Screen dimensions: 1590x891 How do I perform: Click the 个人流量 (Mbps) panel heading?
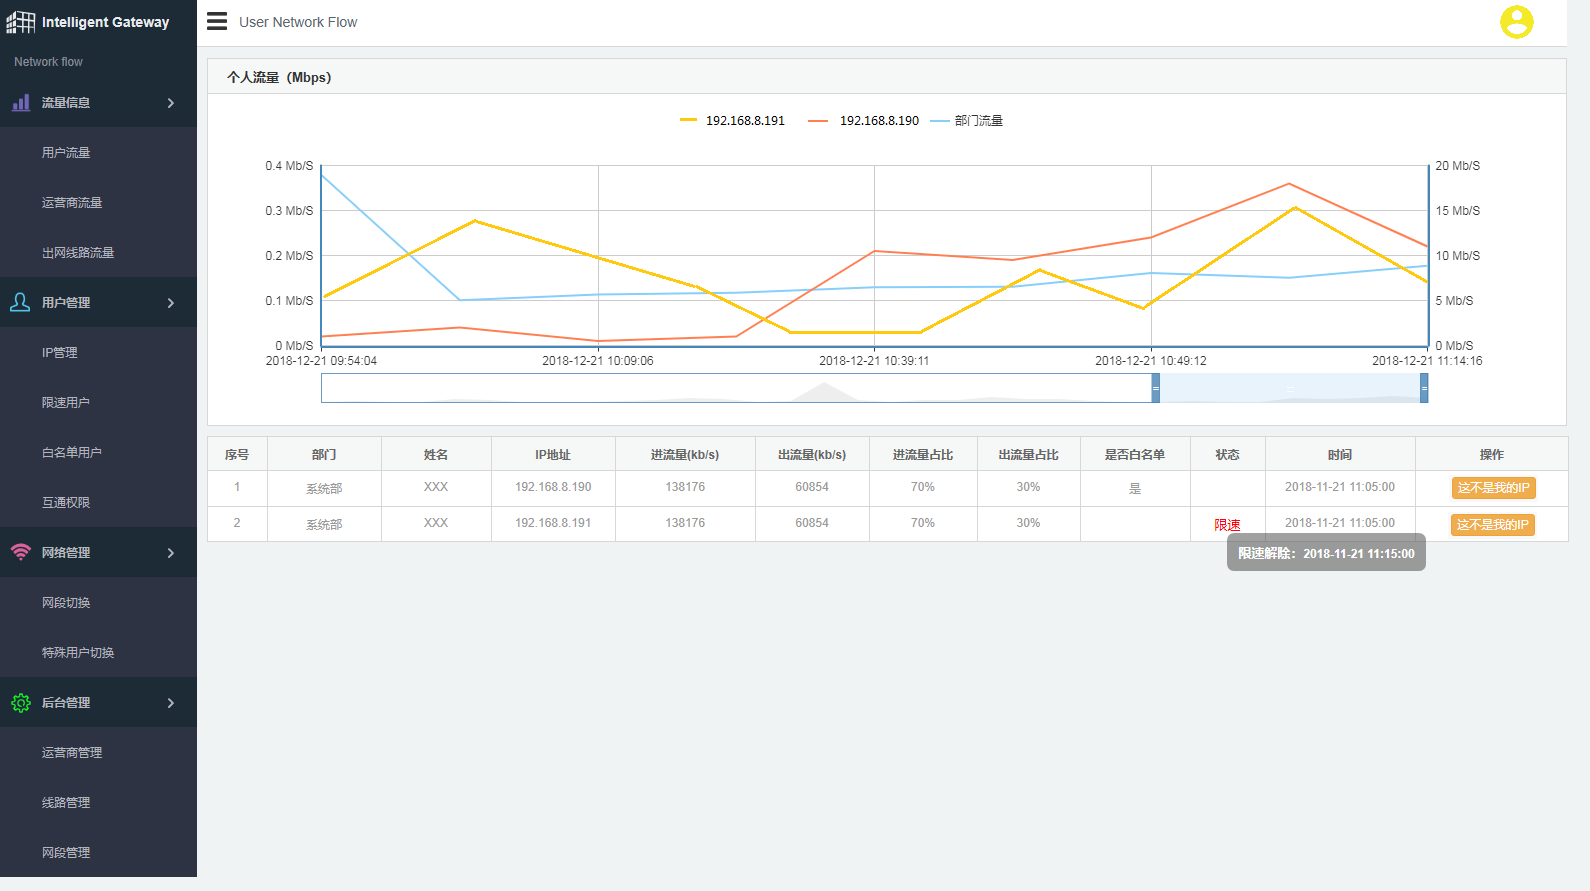(x=279, y=77)
